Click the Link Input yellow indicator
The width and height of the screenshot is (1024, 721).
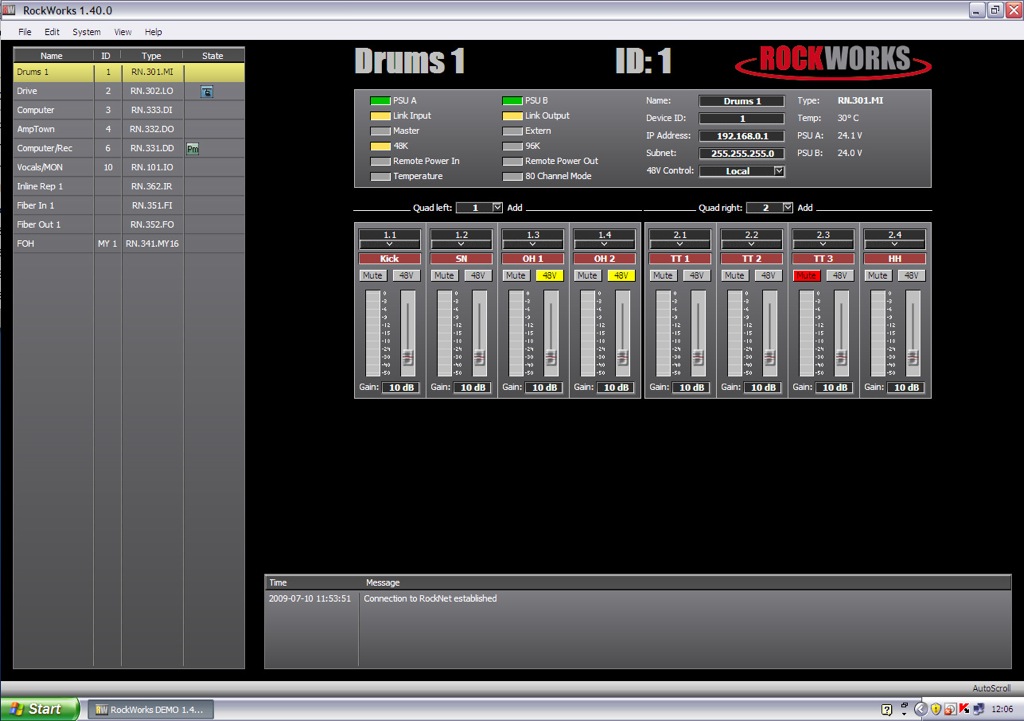(380, 116)
